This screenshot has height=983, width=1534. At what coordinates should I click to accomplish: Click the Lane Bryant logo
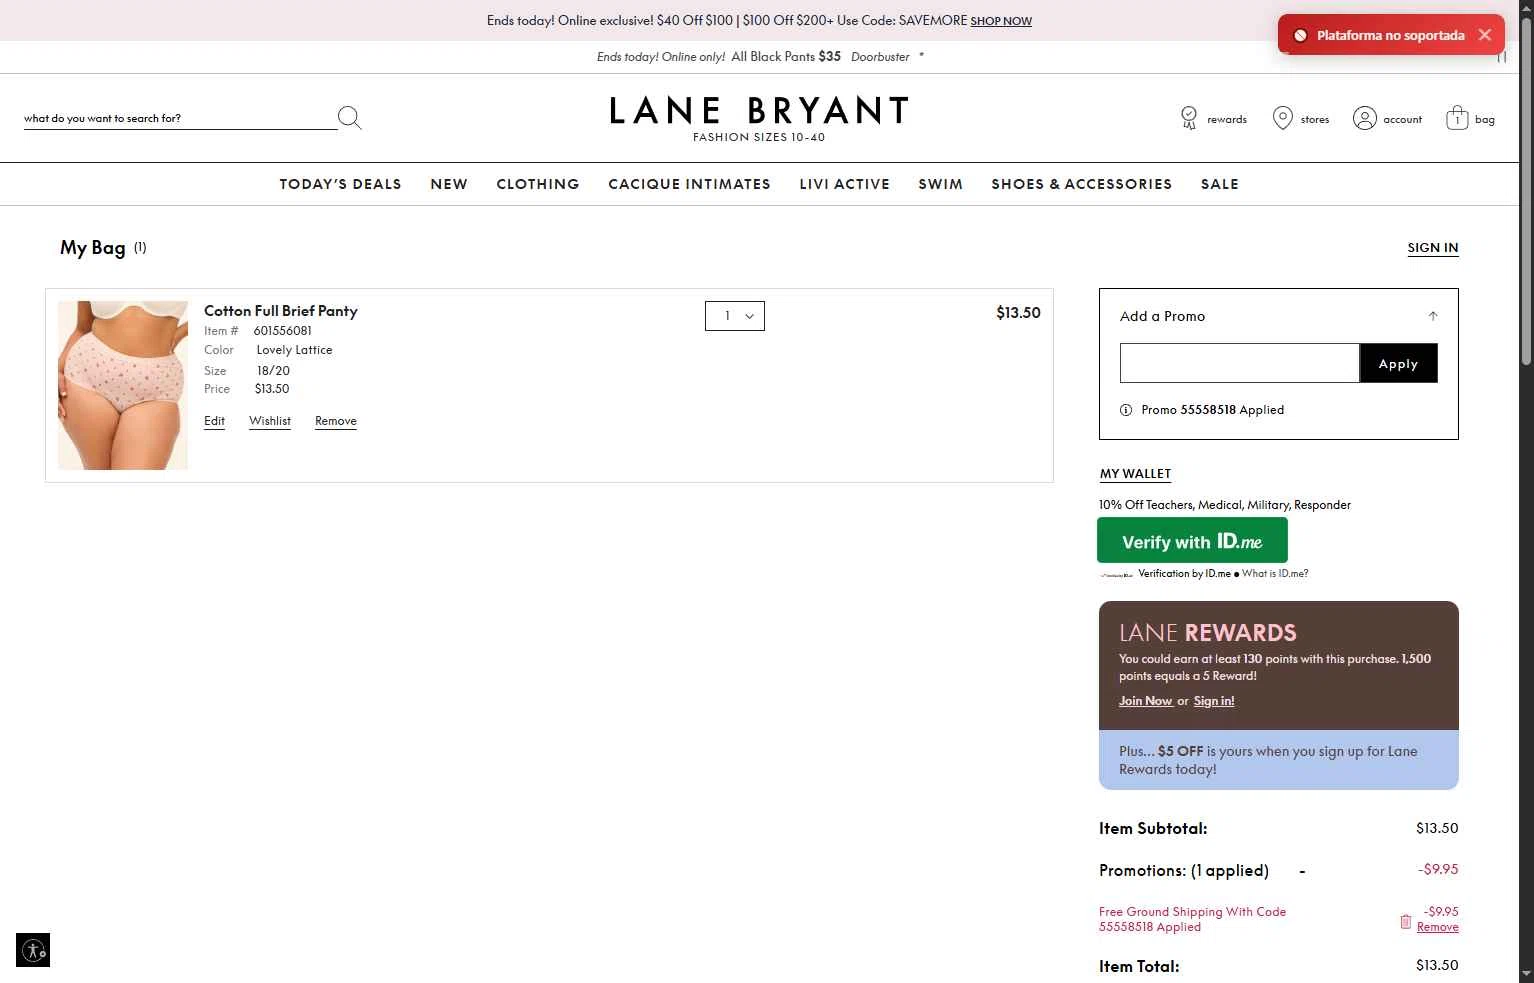click(x=759, y=118)
